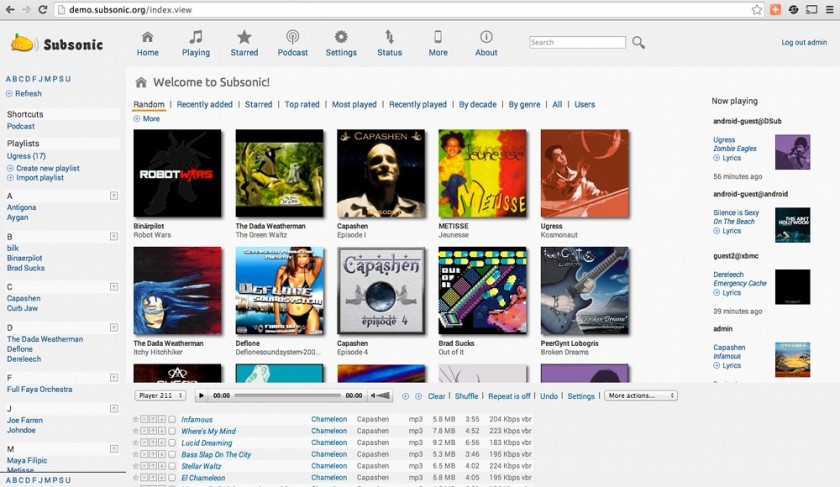The height and width of the screenshot is (487, 840).
Task: Select the By genre tab
Action: pyautogui.click(x=523, y=104)
